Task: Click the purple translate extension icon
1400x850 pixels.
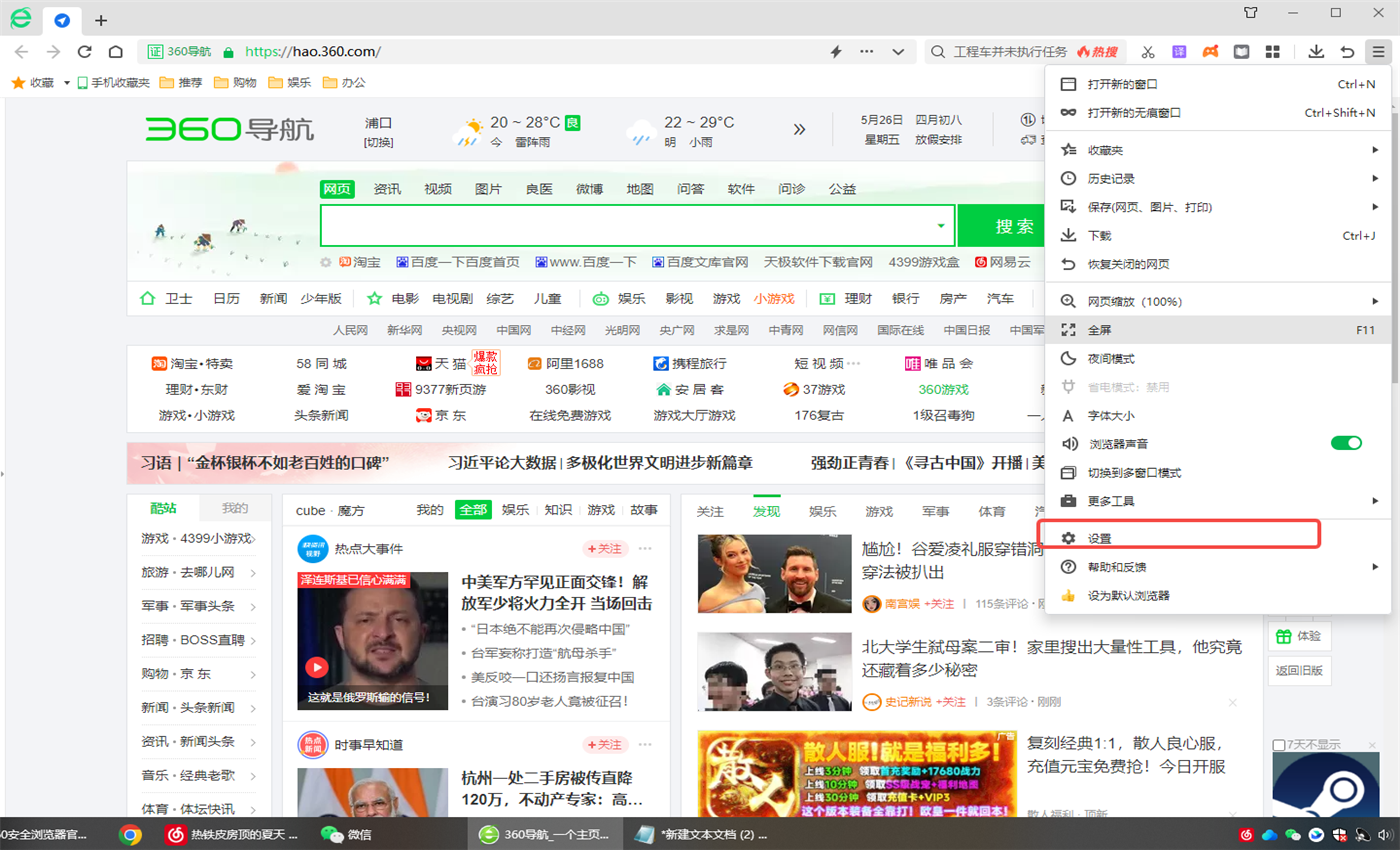Action: (x=1180, y=51)
